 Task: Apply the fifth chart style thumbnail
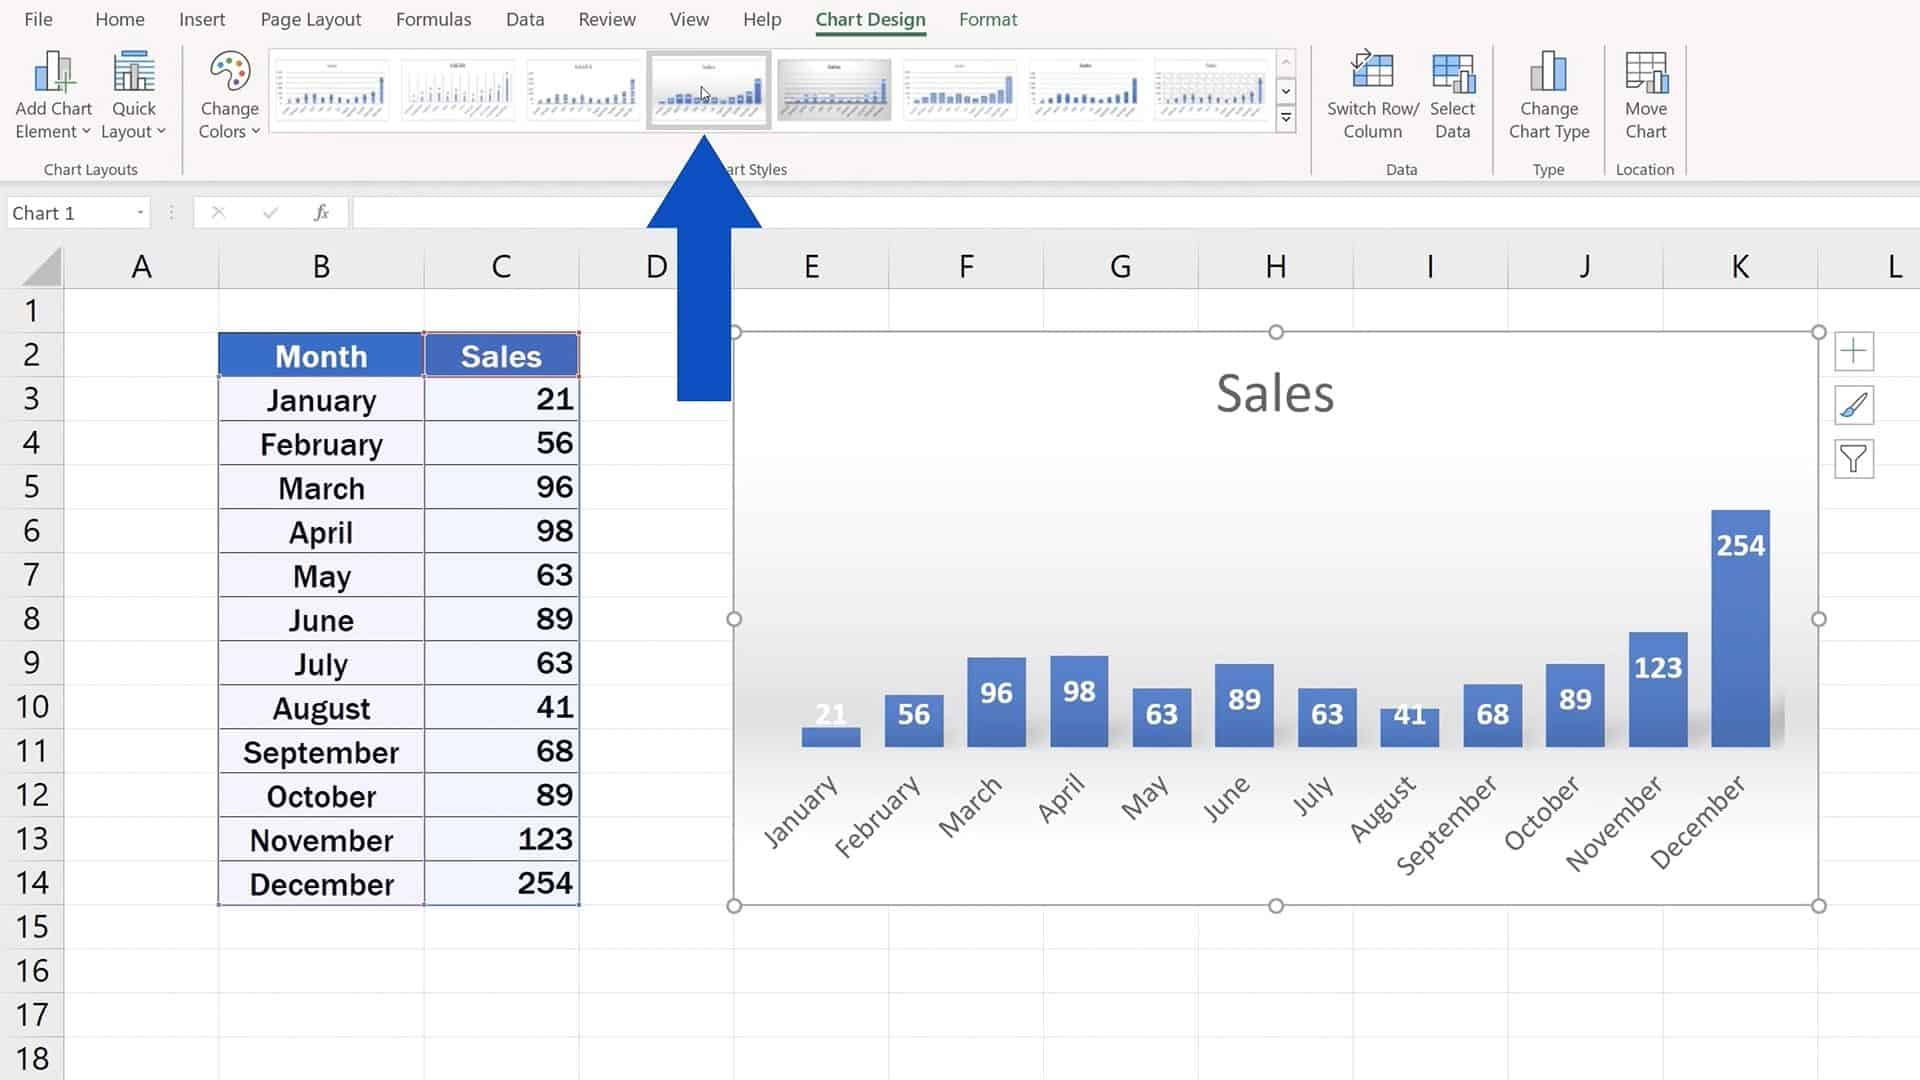click(x=835, y=90)
